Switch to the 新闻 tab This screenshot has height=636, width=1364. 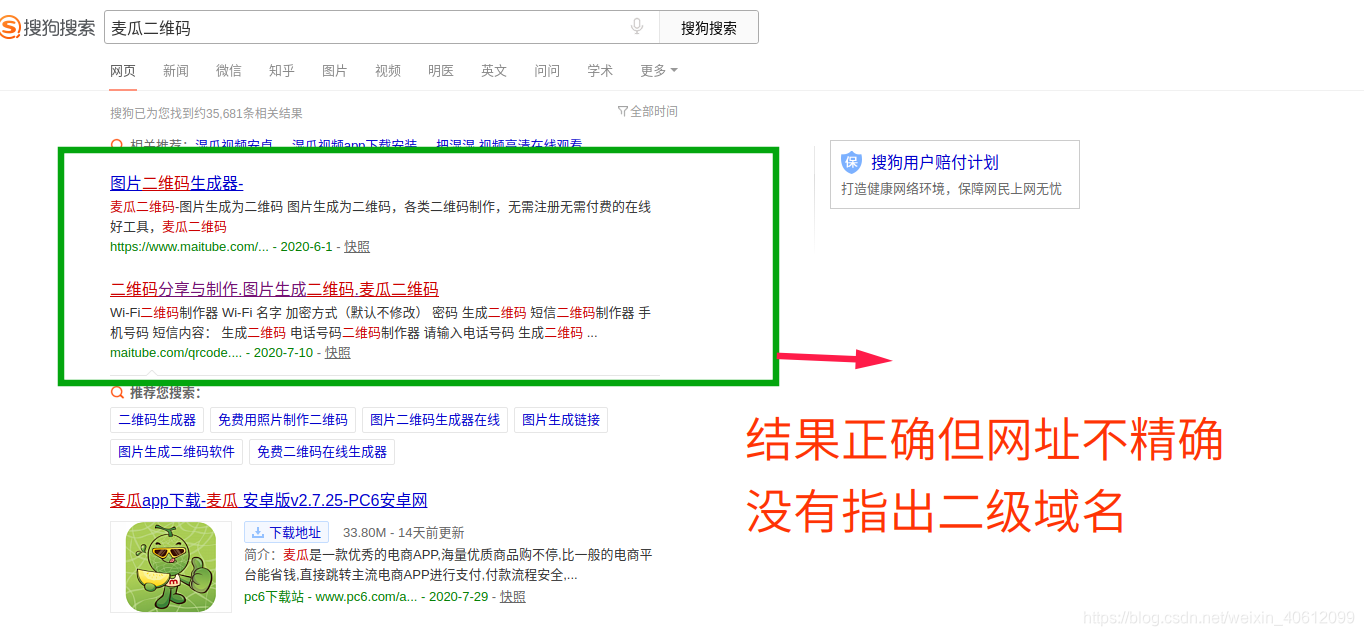(176, 71)
